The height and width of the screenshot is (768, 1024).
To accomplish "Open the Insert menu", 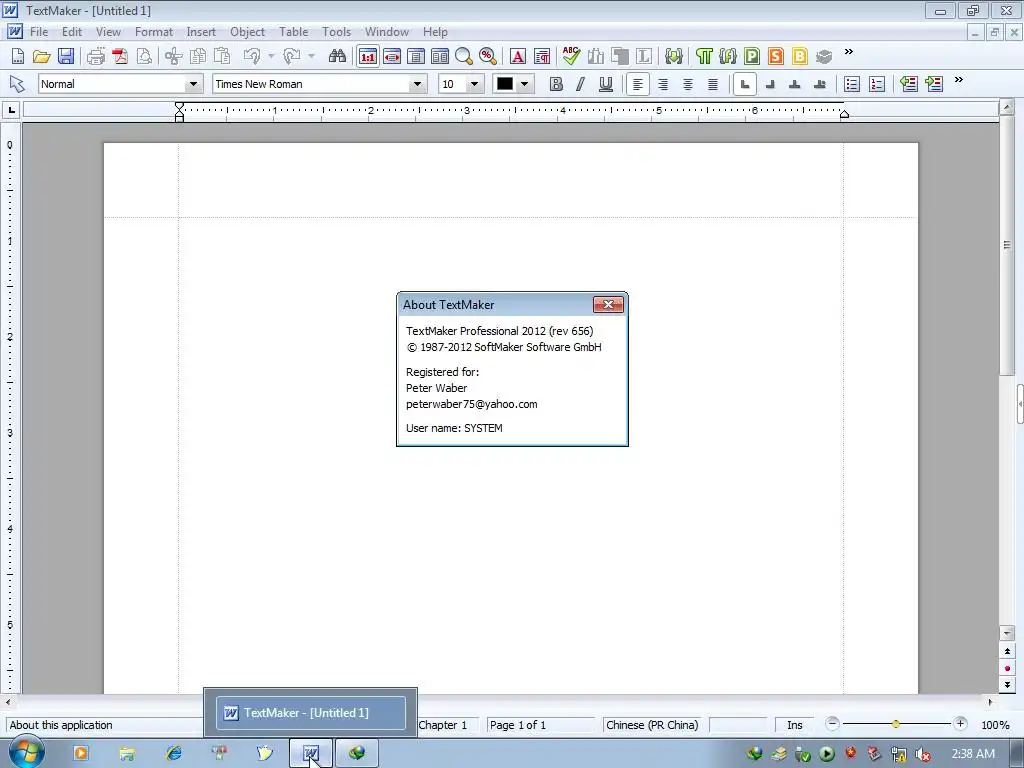I will click(x=200, y=31).
